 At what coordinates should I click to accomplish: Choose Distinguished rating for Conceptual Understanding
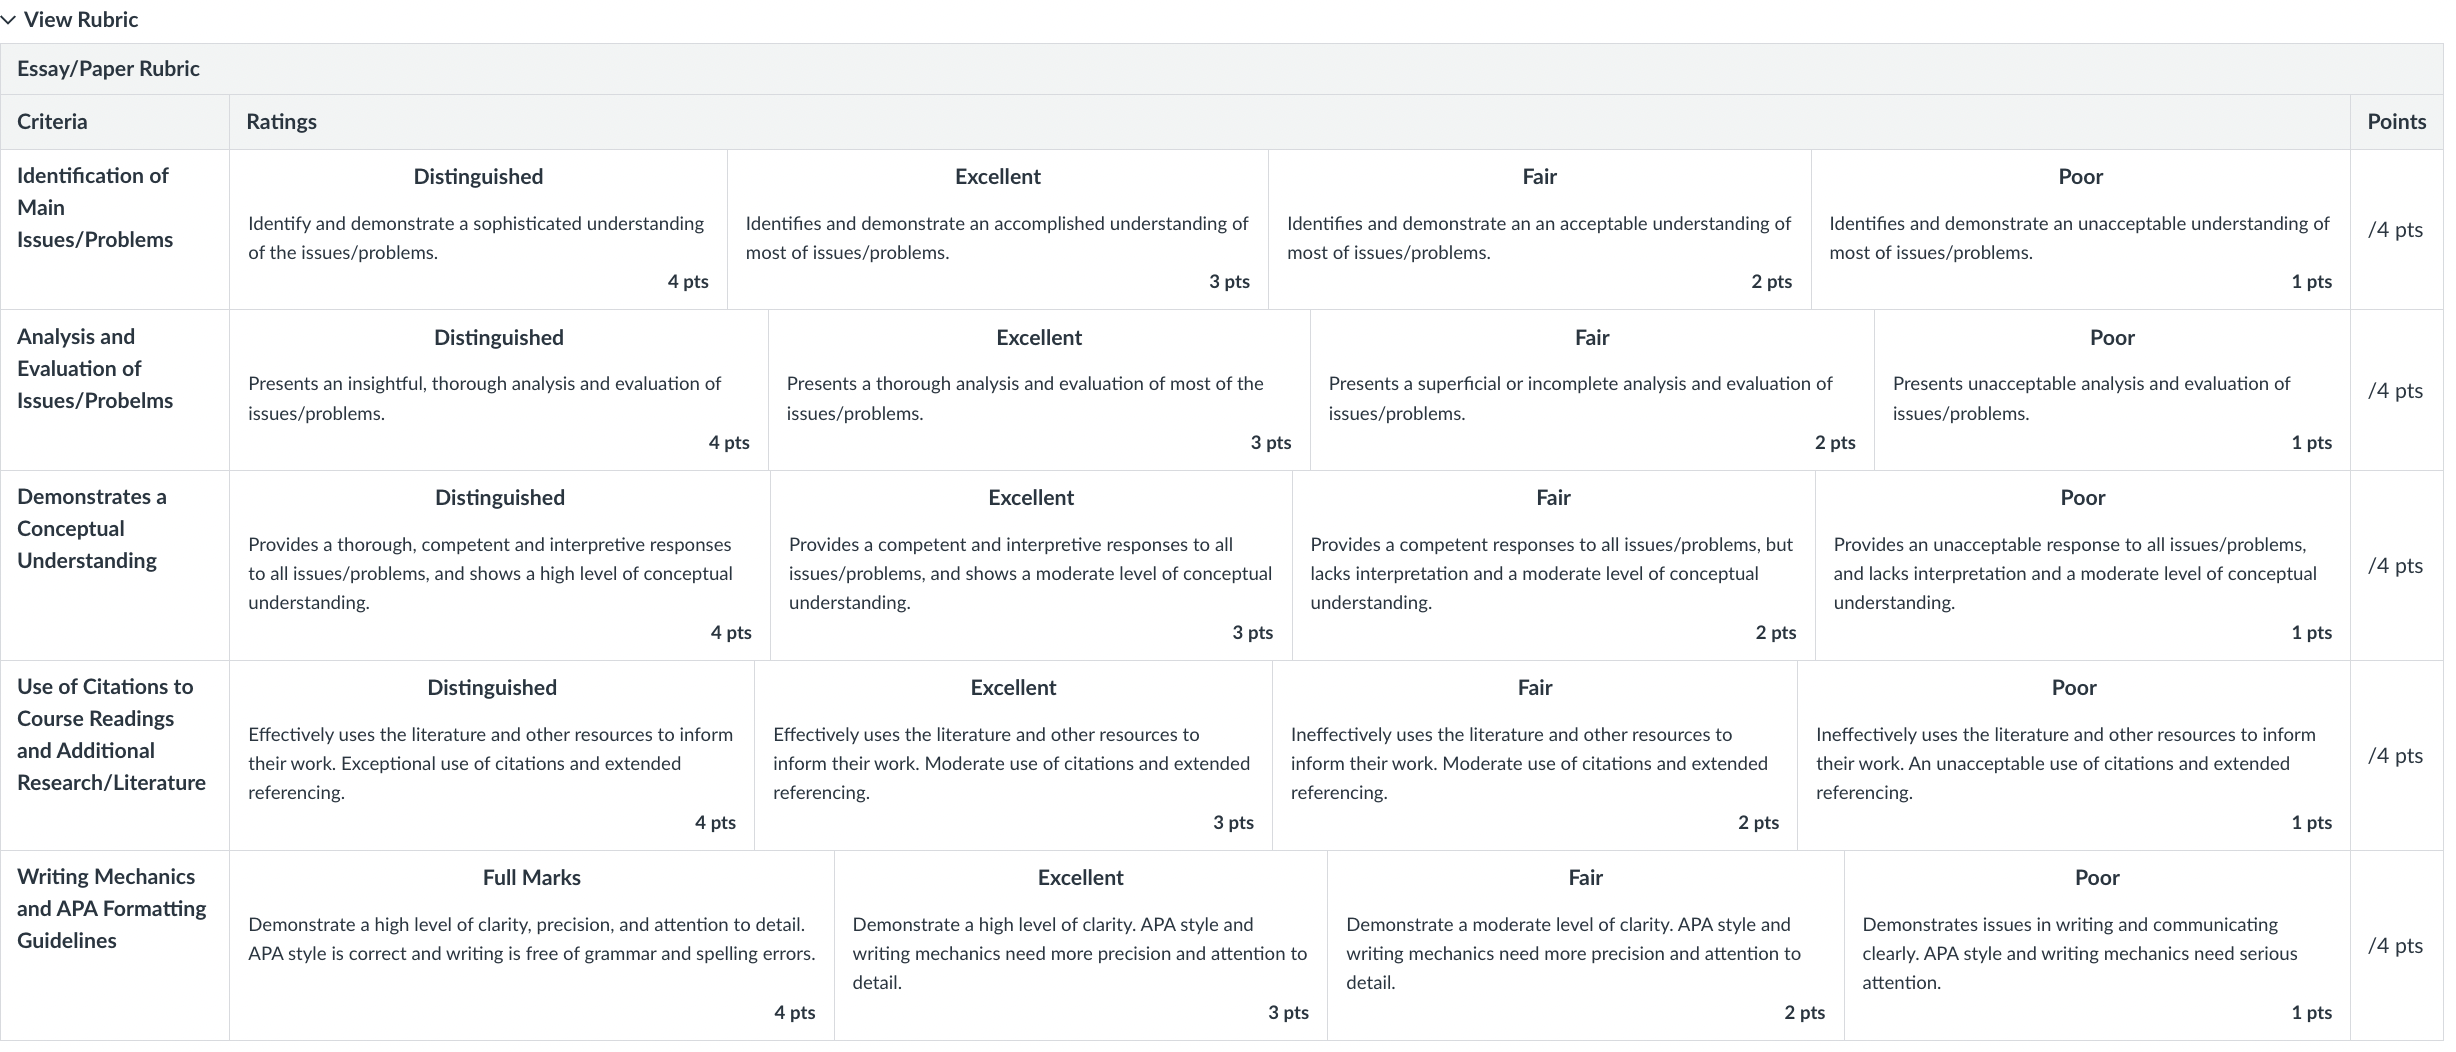pyautogui.click(x=500, y=565)
